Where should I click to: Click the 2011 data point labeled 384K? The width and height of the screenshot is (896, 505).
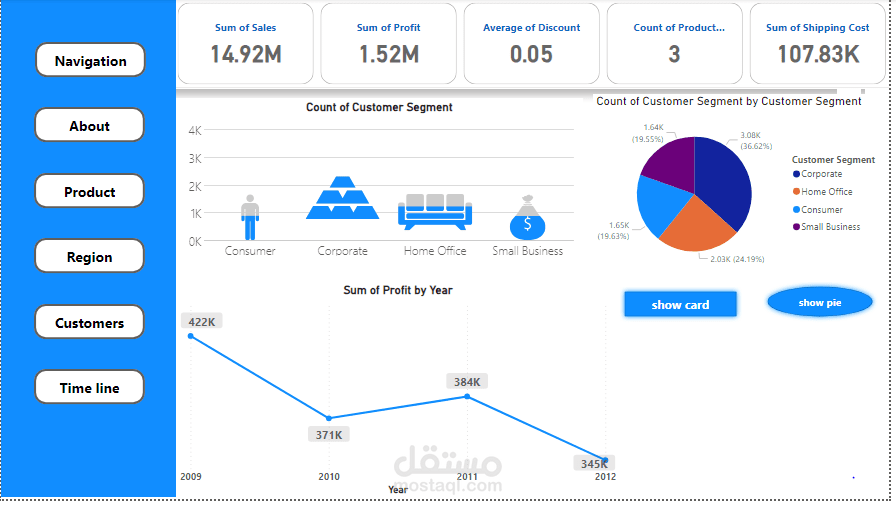pyautogui.click(x=467, y=396)
